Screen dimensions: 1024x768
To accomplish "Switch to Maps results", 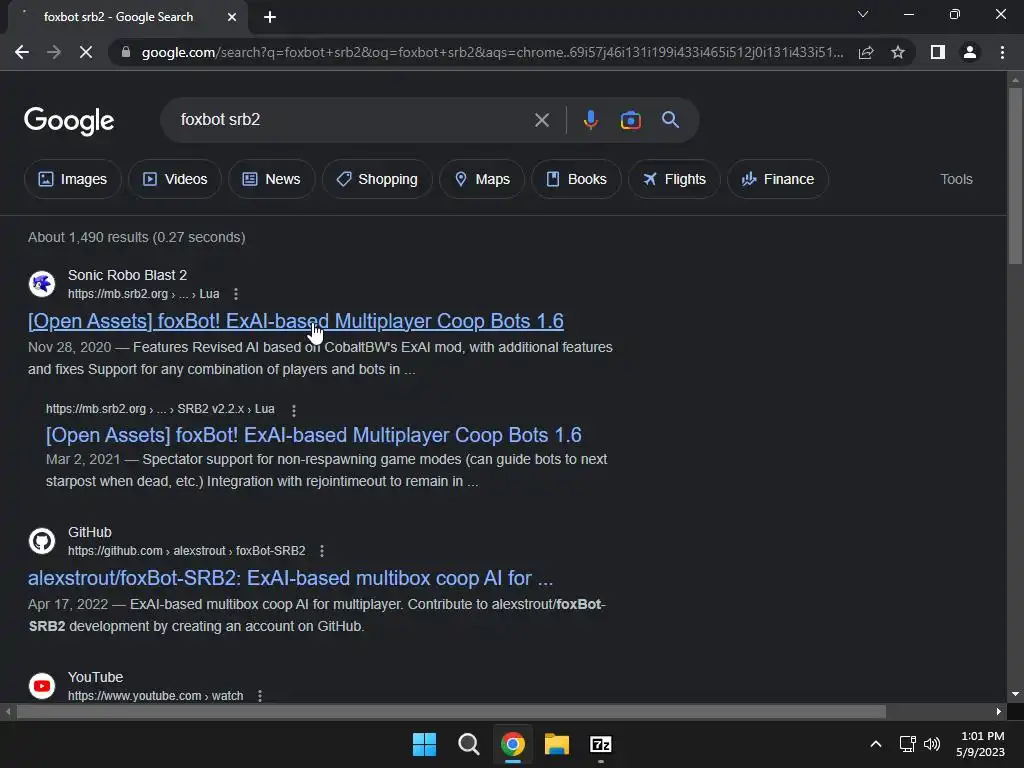I will tap(482, 179).
